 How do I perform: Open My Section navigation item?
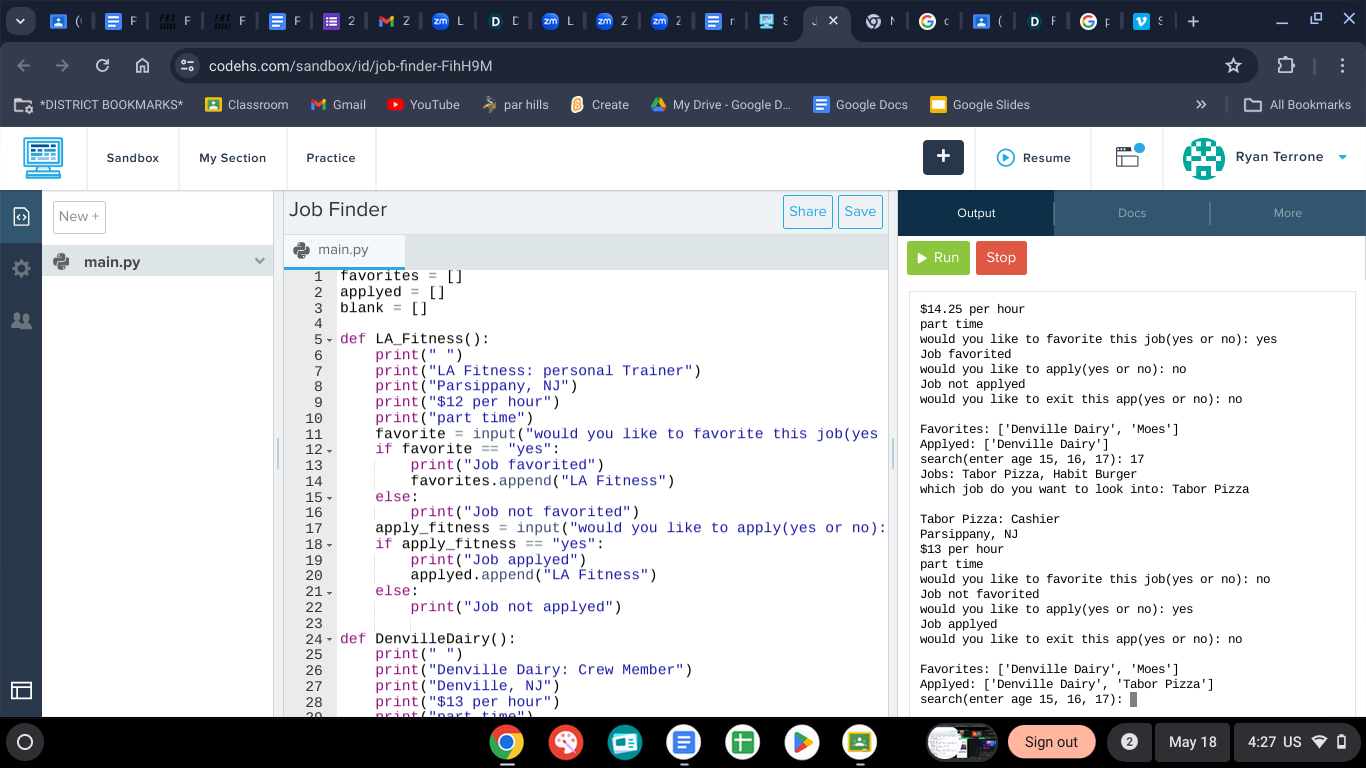pos(232,158)
